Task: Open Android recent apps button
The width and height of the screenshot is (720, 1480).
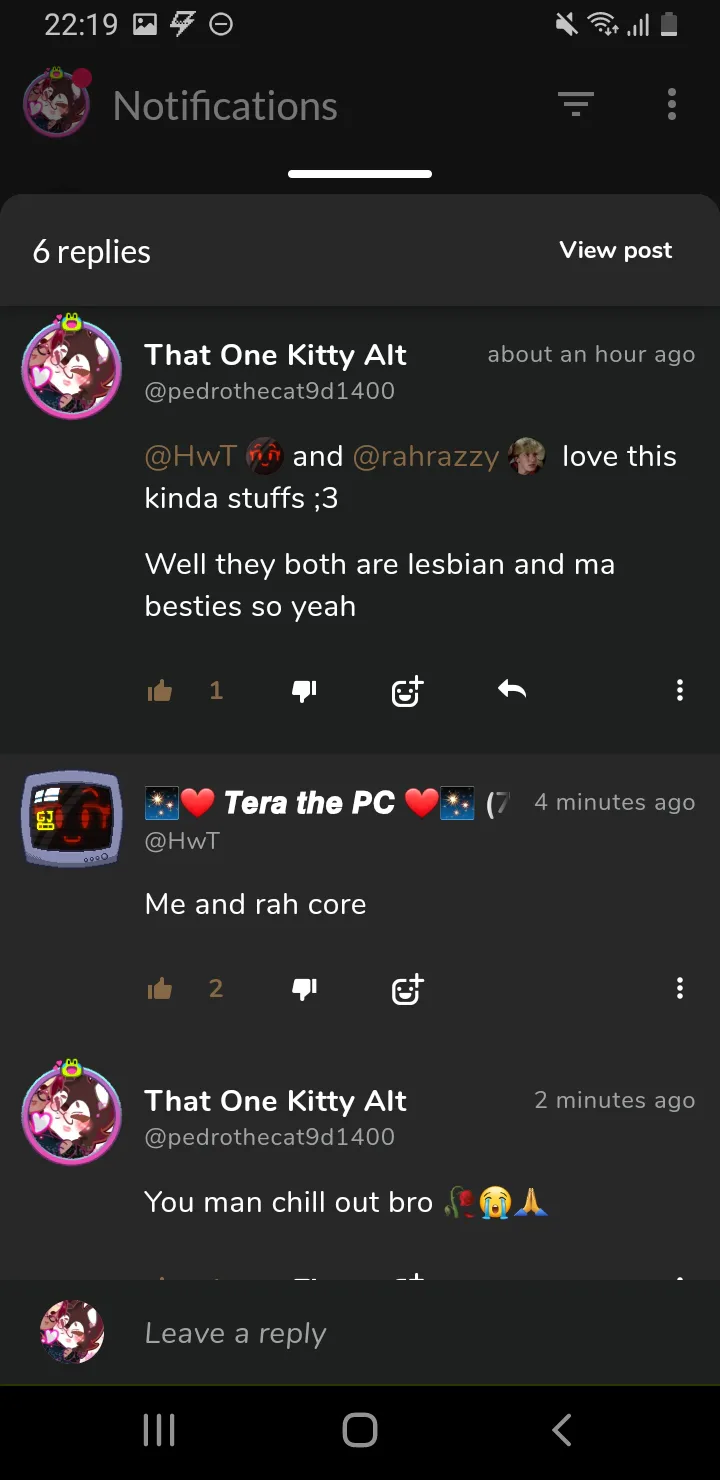Action: (x=159, y=1430)
